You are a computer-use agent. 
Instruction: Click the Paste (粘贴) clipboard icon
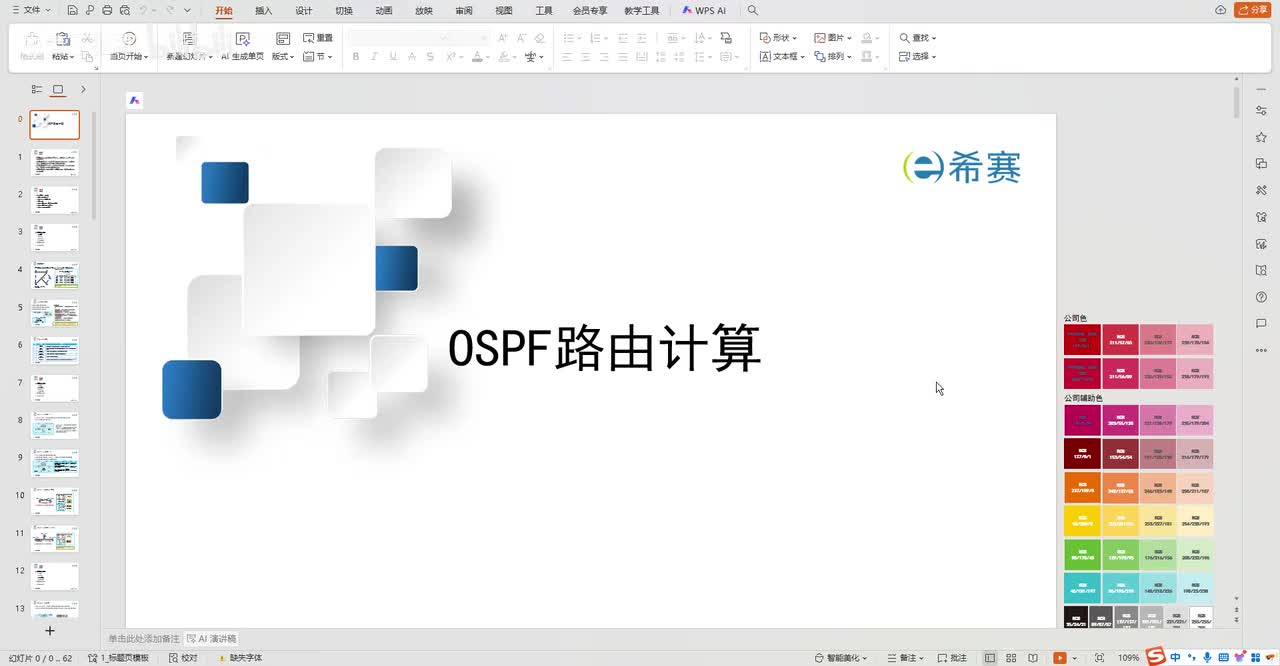(x=62, y=40)
